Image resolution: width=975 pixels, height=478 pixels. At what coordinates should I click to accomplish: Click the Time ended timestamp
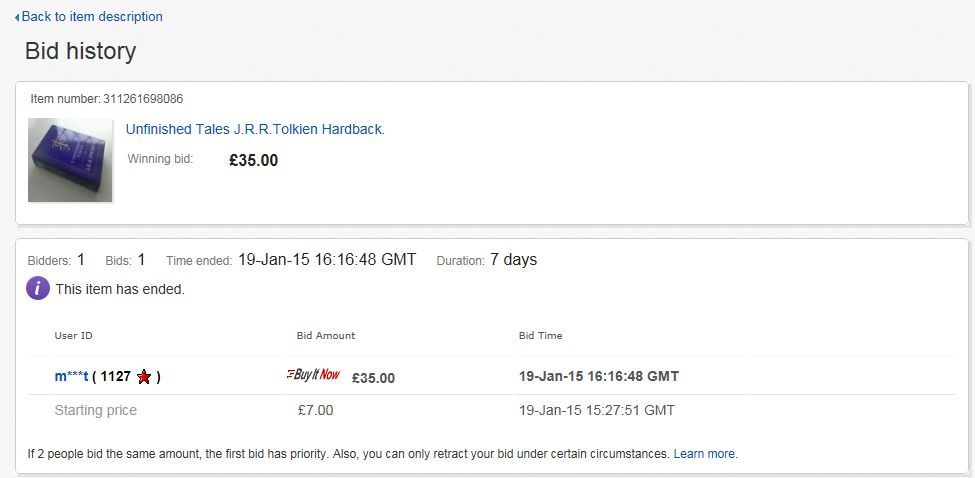[327, 259]
